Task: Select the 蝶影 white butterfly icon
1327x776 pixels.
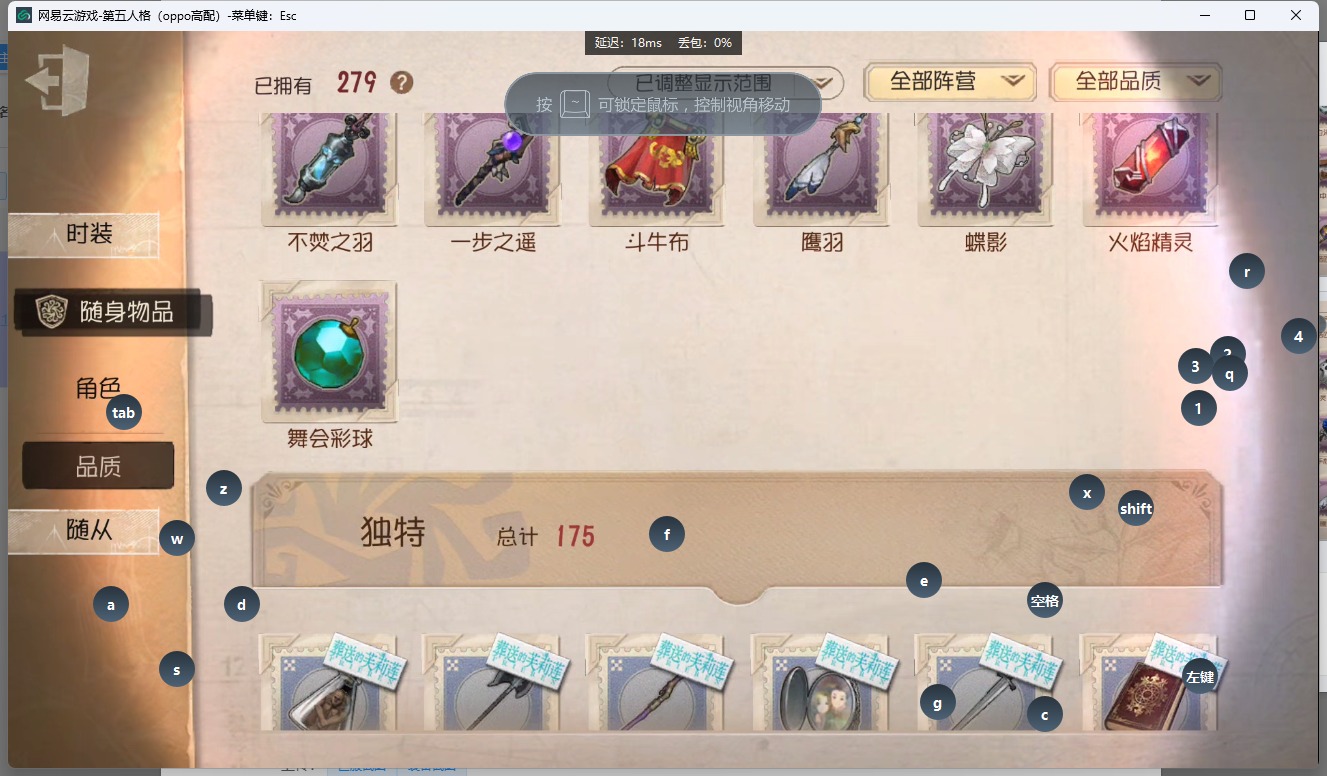Action: tap(986, 168)
